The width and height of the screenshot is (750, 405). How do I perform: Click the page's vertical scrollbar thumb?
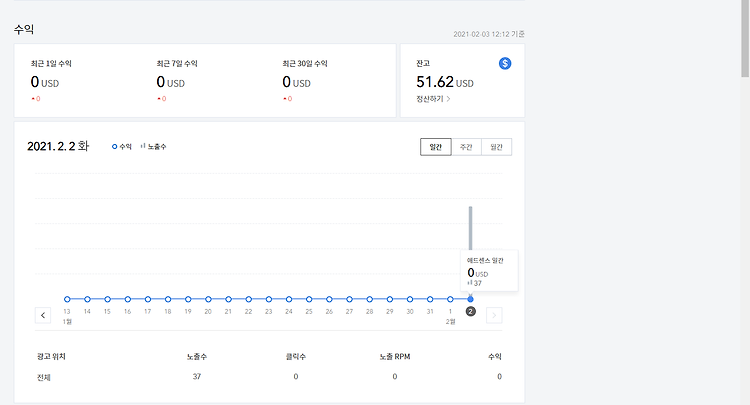pyautogui.click(x=745, y=38)
